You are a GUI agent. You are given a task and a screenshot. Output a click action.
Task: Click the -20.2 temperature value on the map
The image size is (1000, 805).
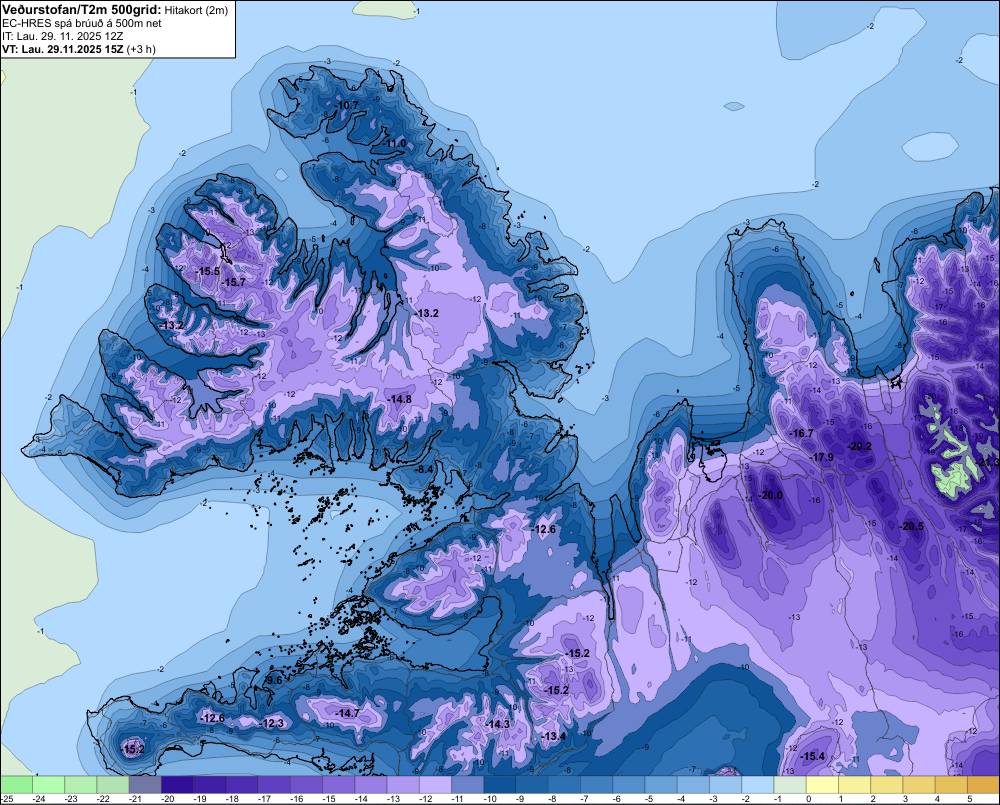[x=859, y=446]
